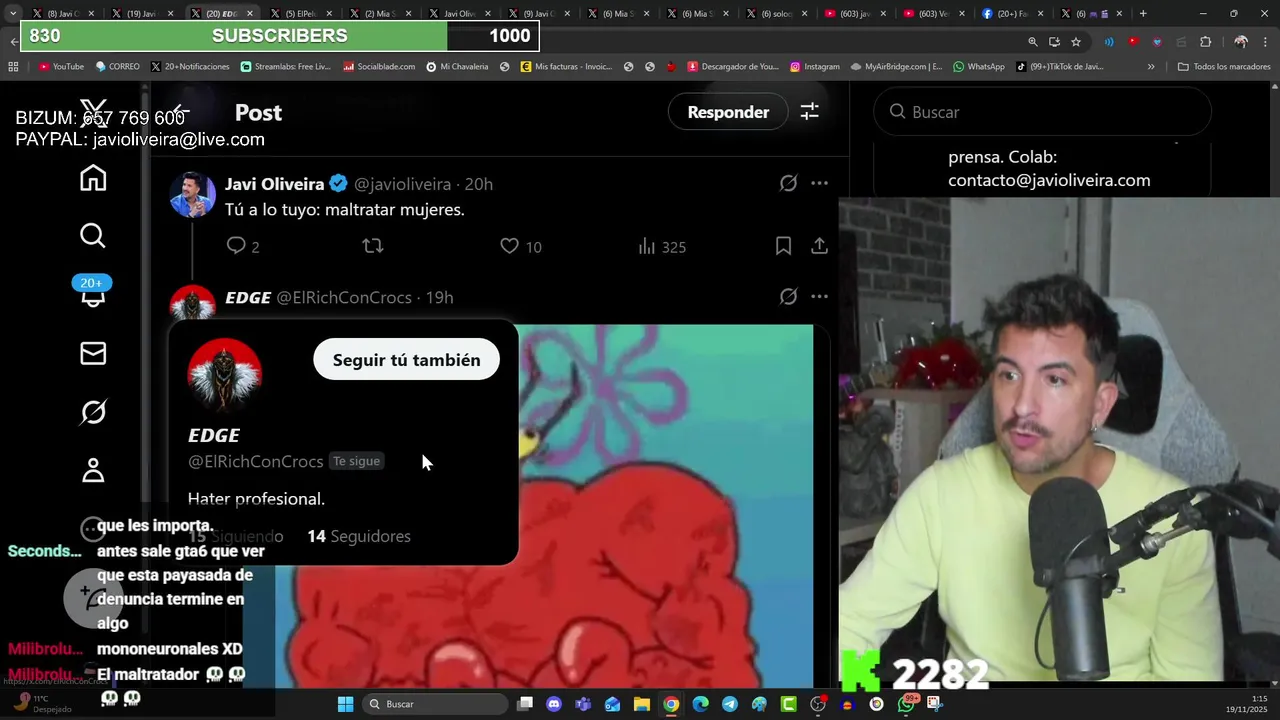Image resolution: width=1280 pixels, height=720 pixels.
Task: Open Socialblade.com bookmark
Action: (379, 67)
